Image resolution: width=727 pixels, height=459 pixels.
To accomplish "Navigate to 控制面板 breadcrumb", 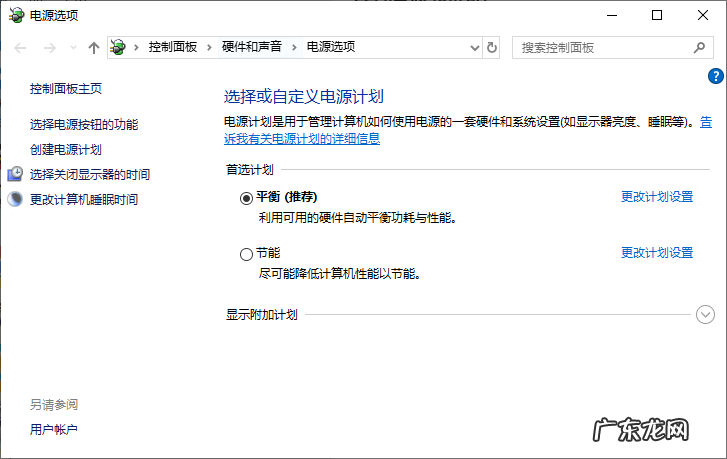I will pyautogui.click(x=172, y=47).
